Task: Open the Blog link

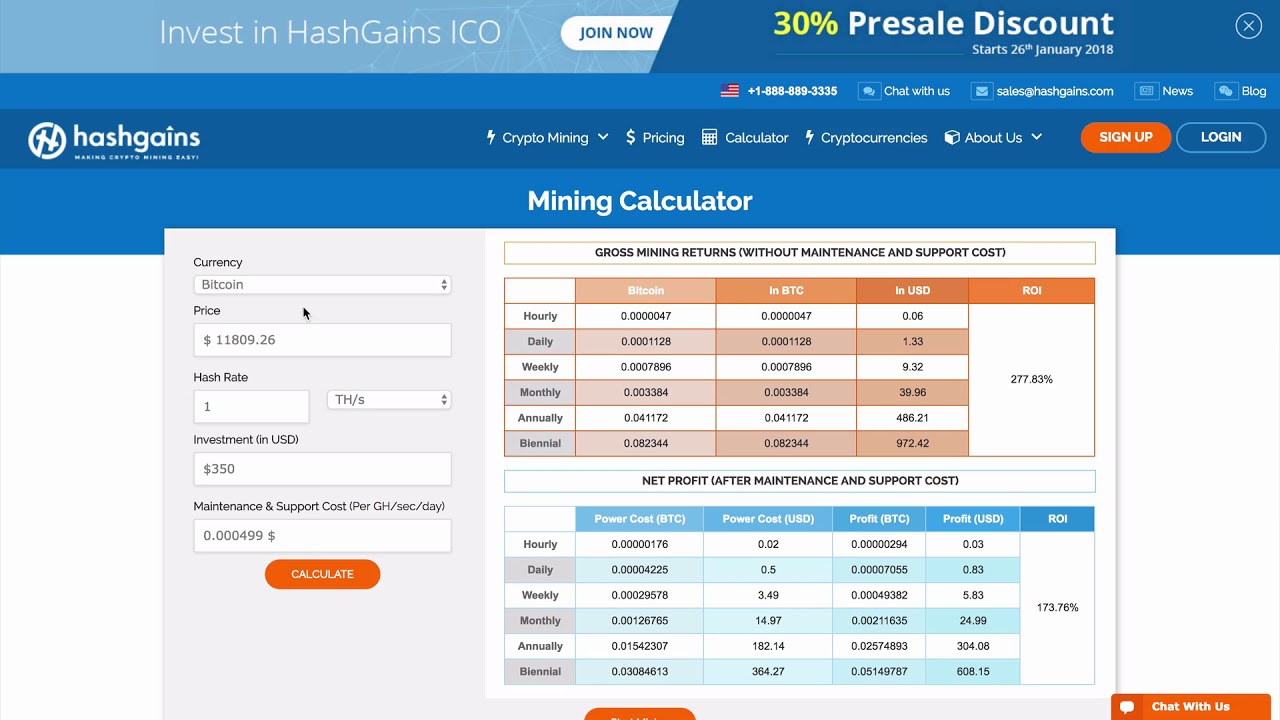Action: (x=1254, y=91)
